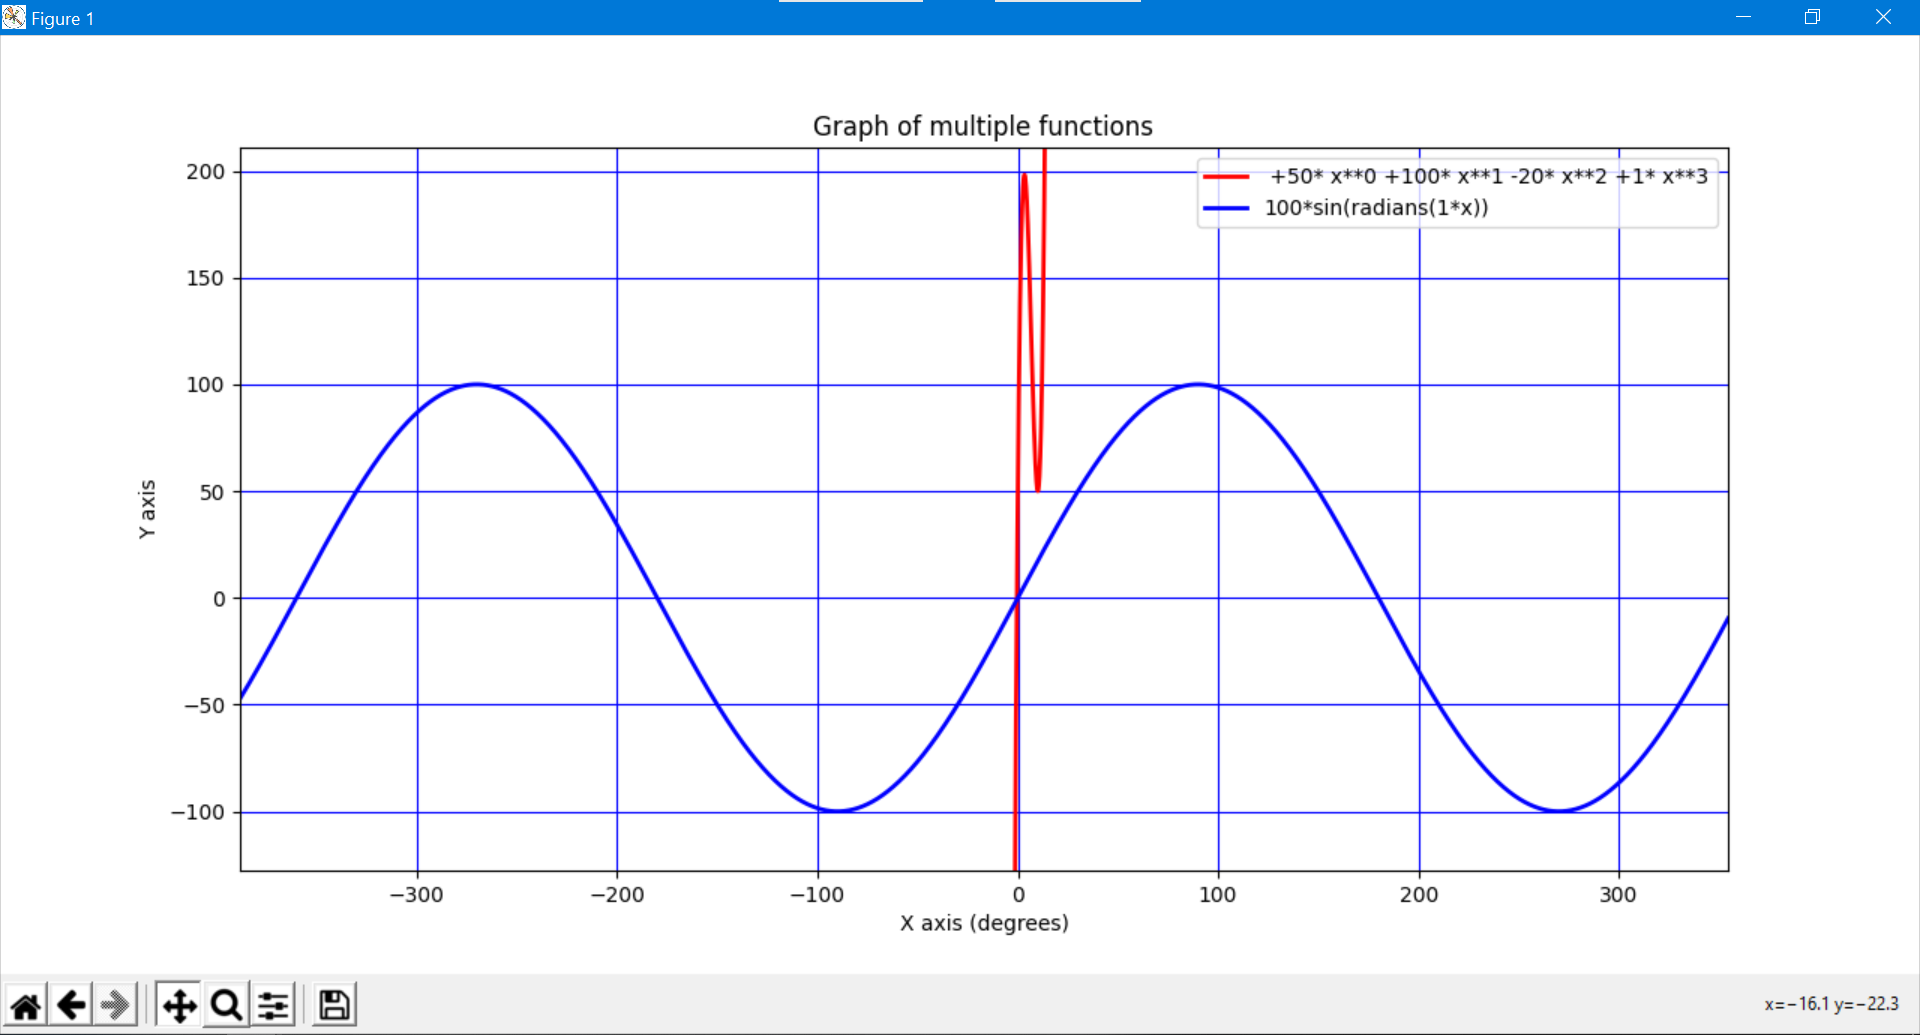Click the blue sine legend line
1920x1035 pixels.
point(1226,208)
